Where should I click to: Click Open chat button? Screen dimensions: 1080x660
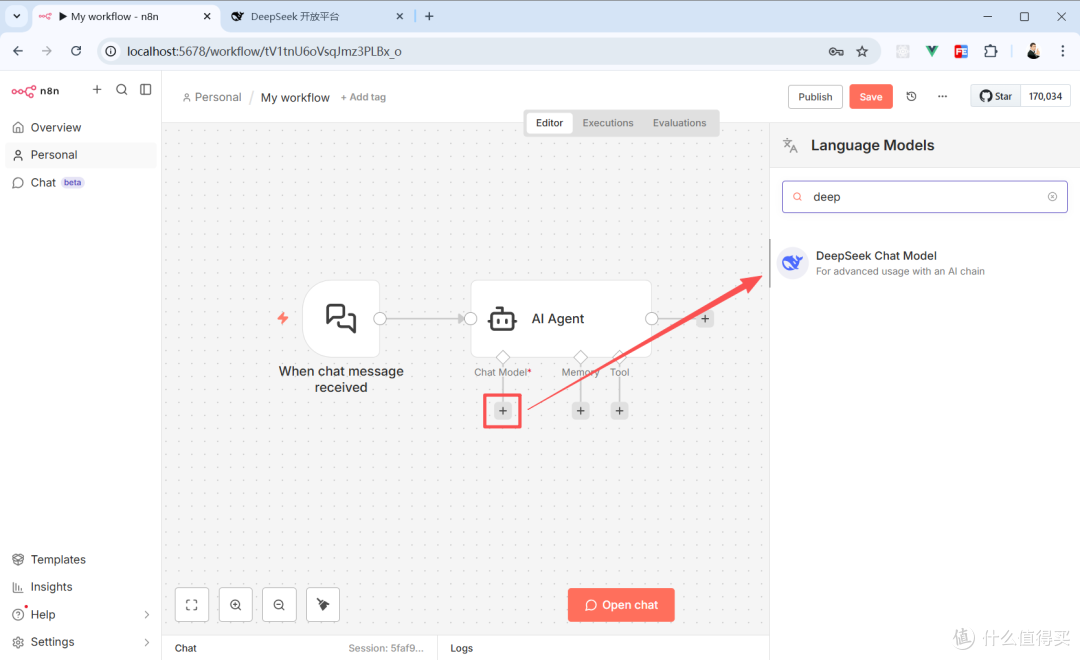click(621, 605)
